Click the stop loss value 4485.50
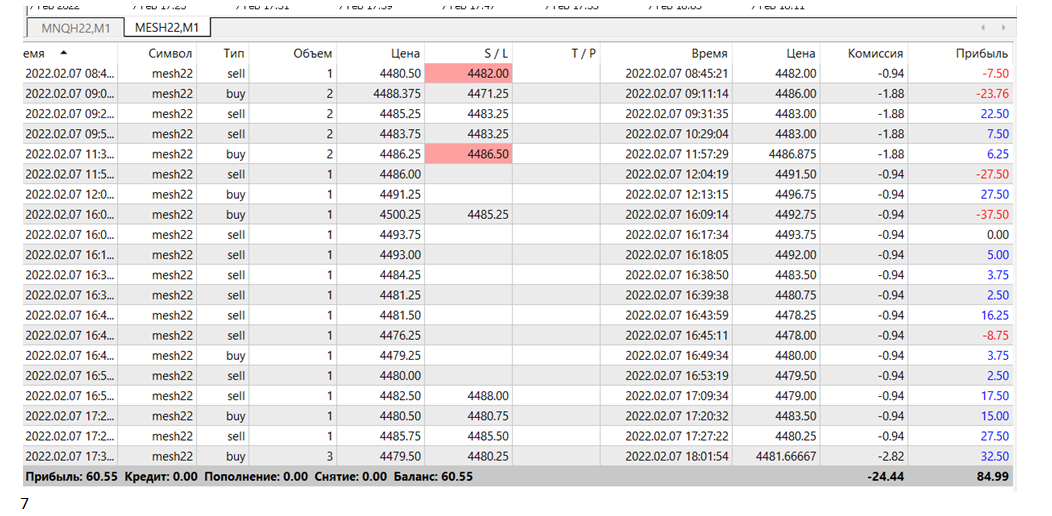The width and height of the screenshot is (1052, 516). (488, 436)
